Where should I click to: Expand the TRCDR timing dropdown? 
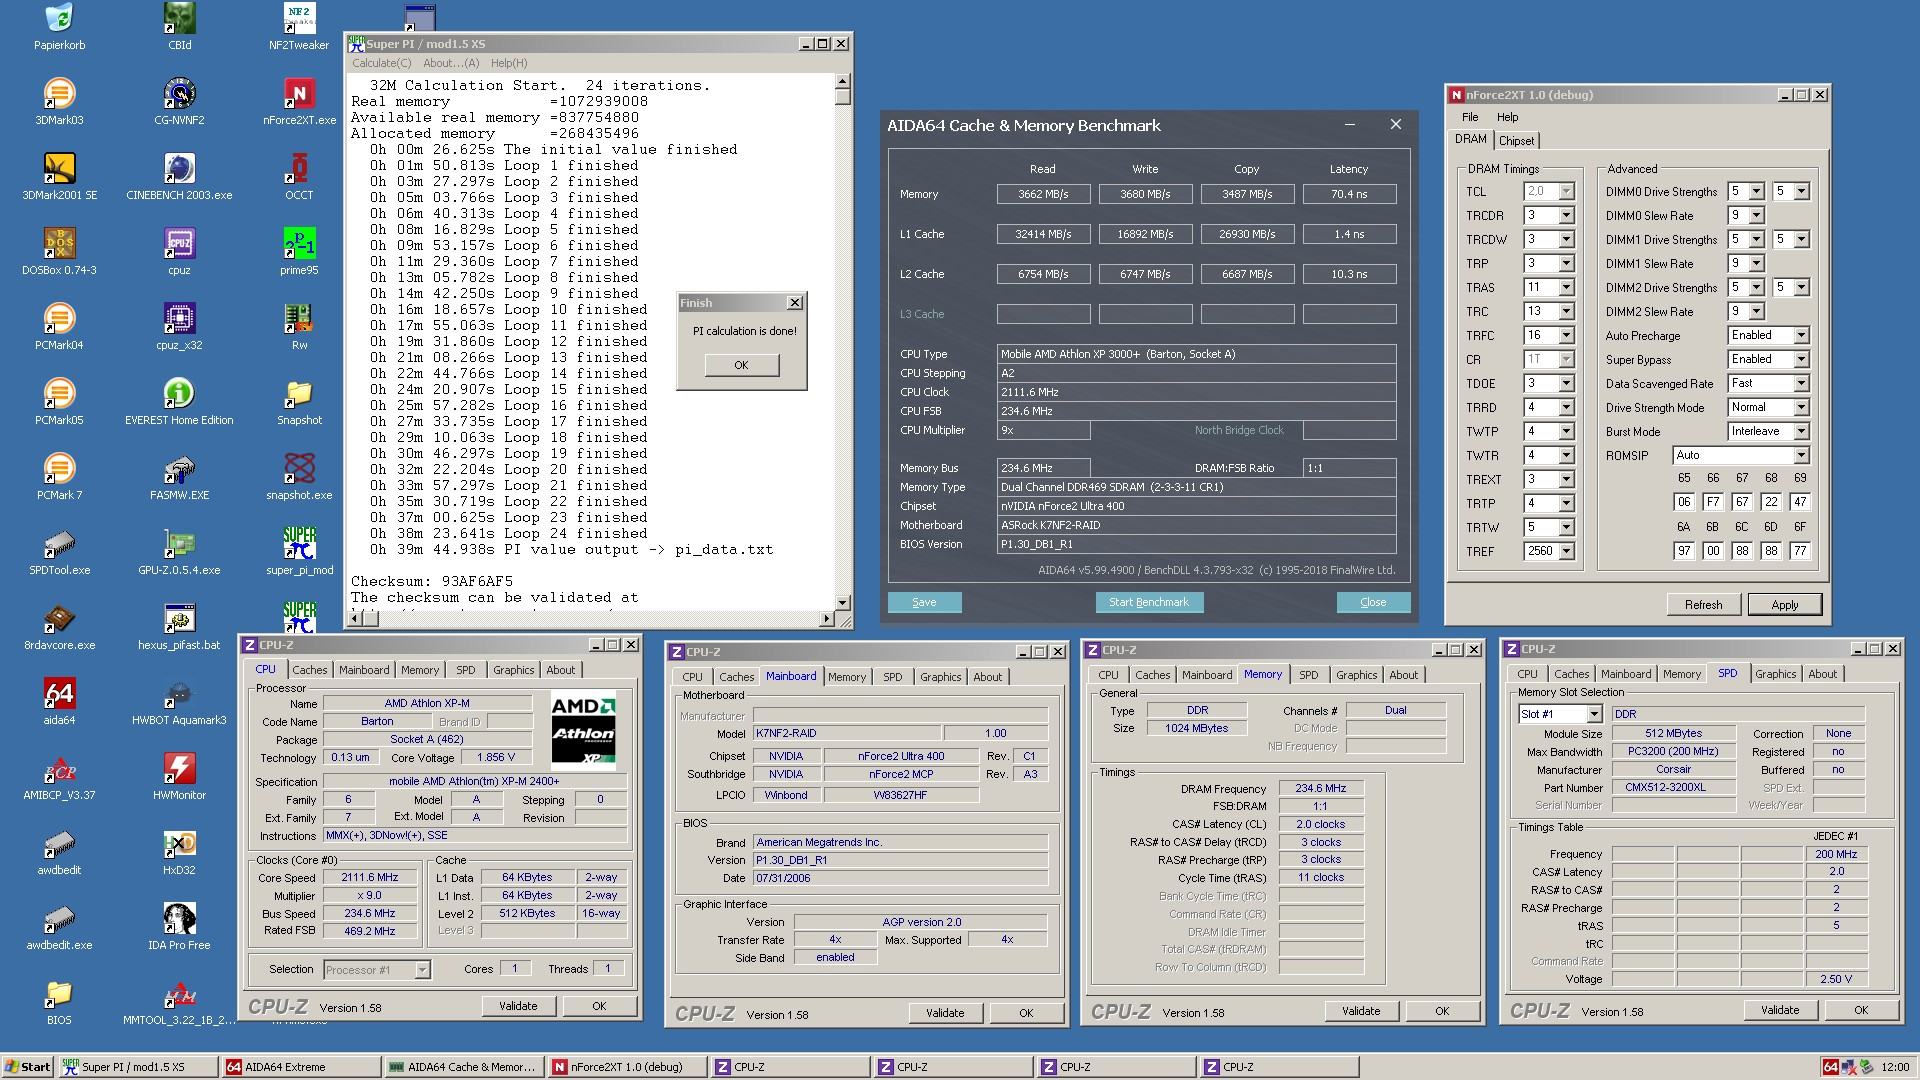pos(1566,216)
